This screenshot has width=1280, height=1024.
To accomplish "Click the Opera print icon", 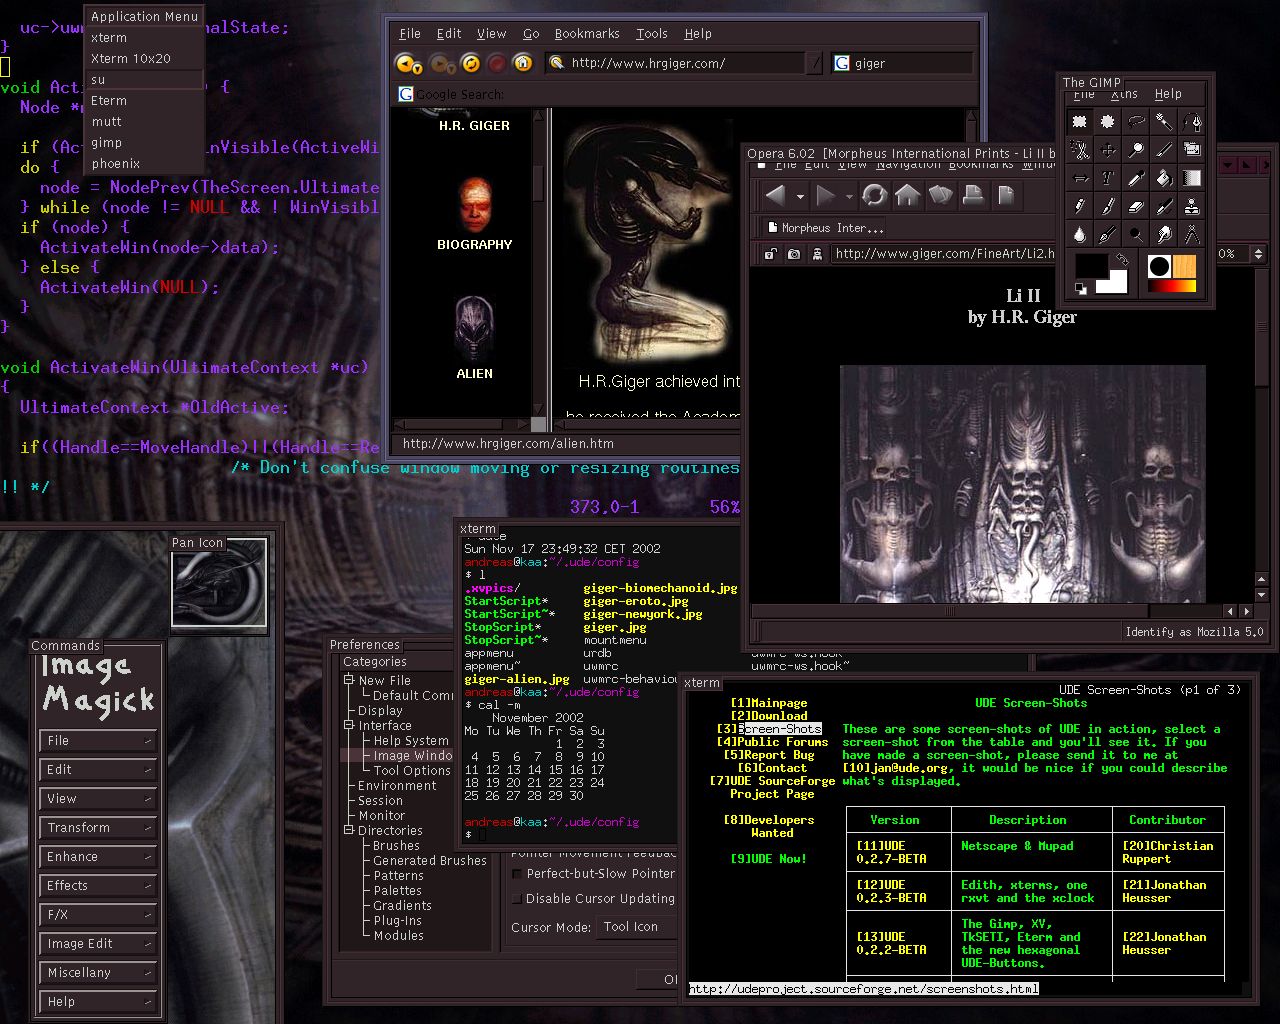I will pyautogui.click(x=973, y=195).
